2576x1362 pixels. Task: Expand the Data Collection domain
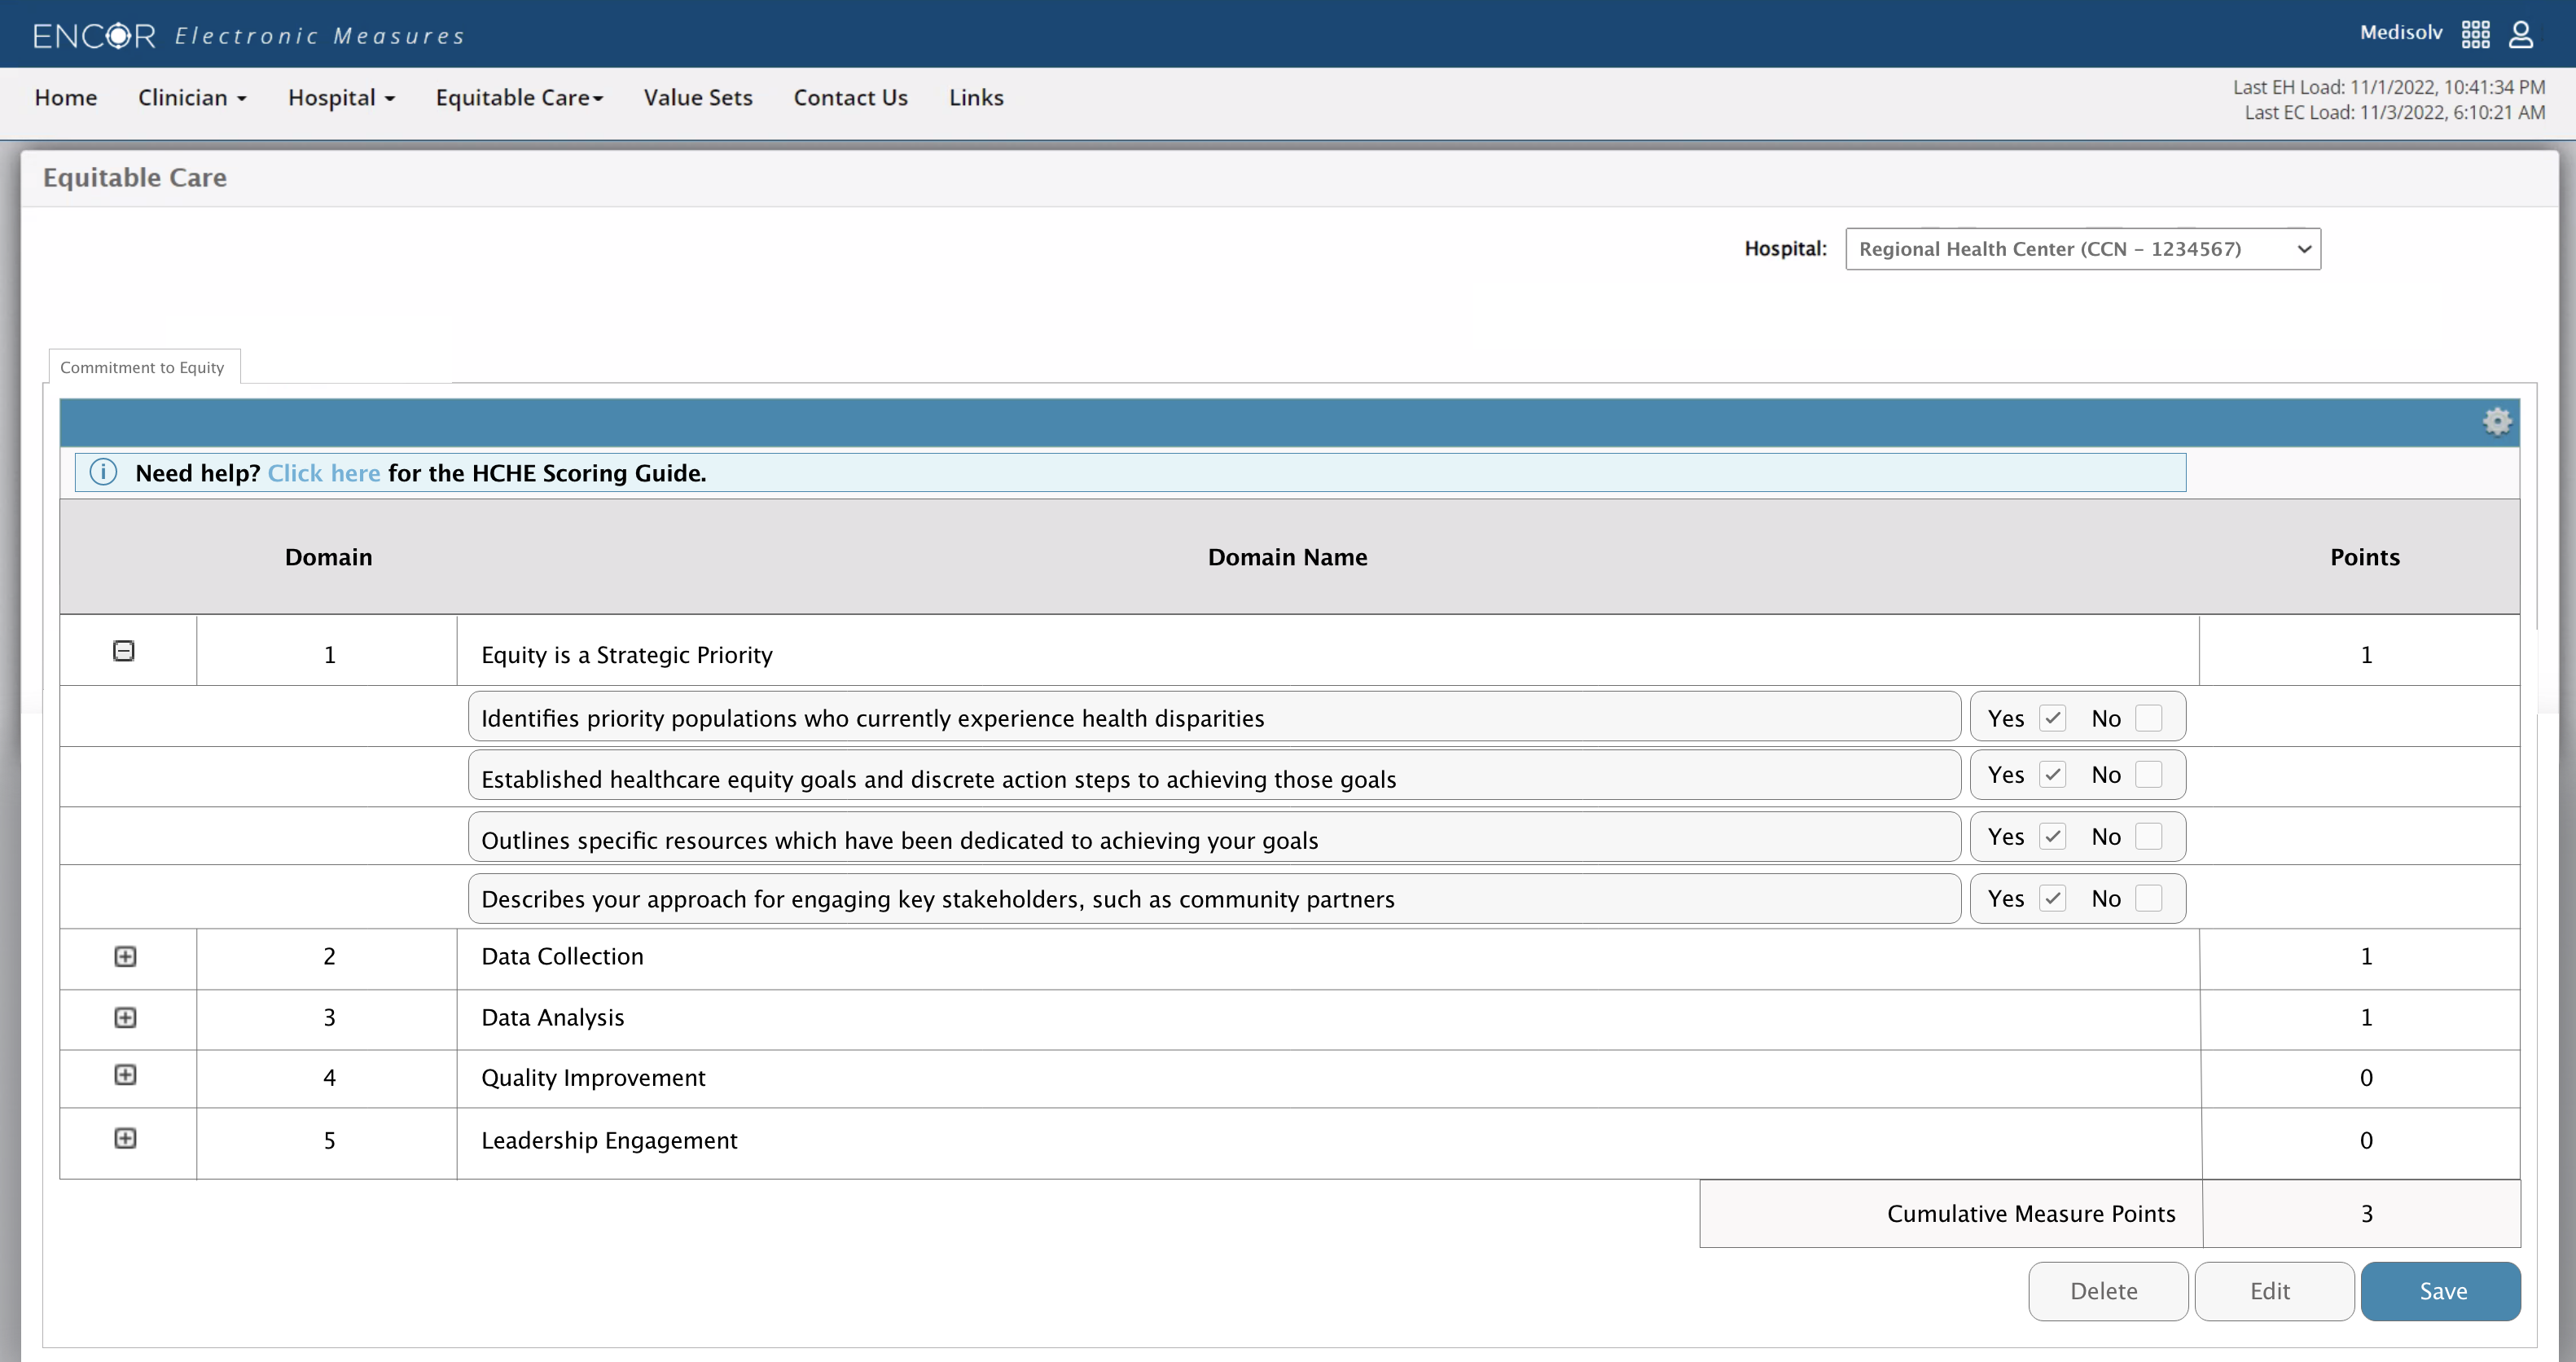[125, 956]
